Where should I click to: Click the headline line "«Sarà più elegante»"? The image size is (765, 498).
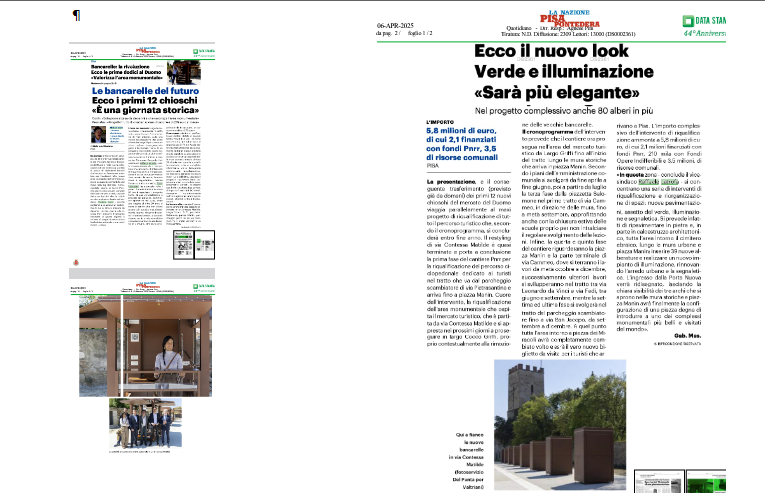pos(556,92)
